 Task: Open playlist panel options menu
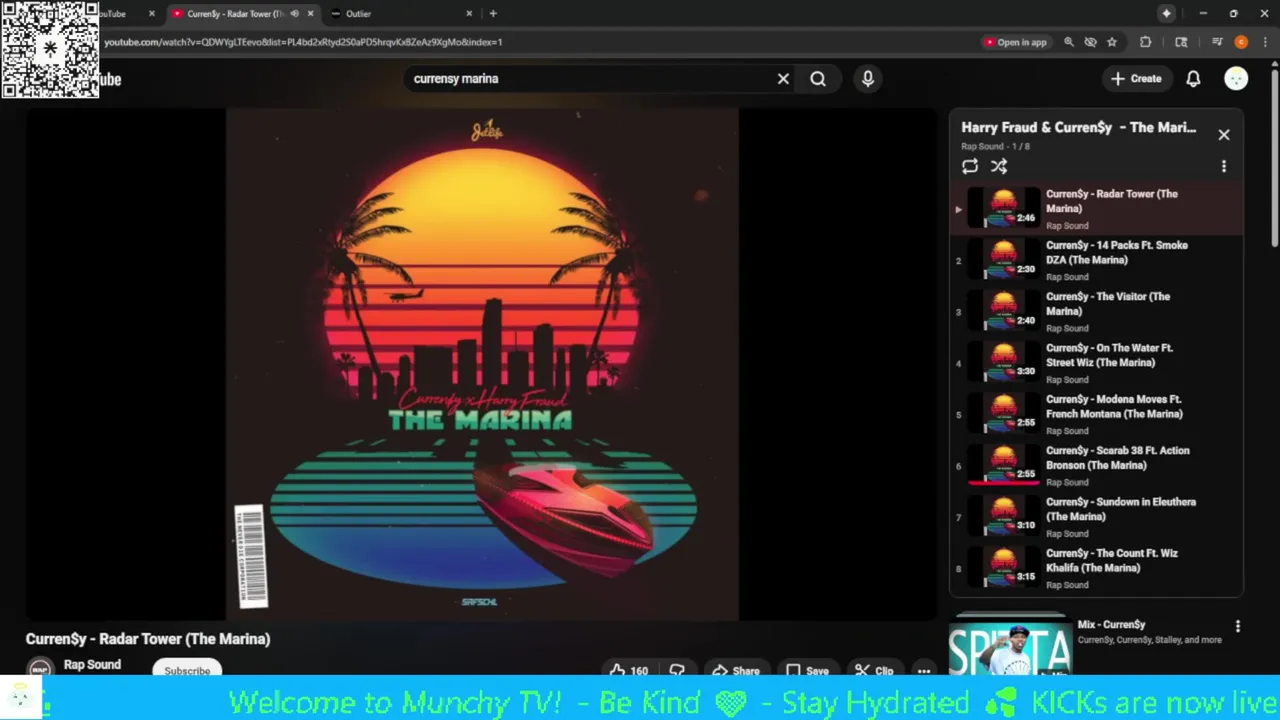(x=1223, y=167)
